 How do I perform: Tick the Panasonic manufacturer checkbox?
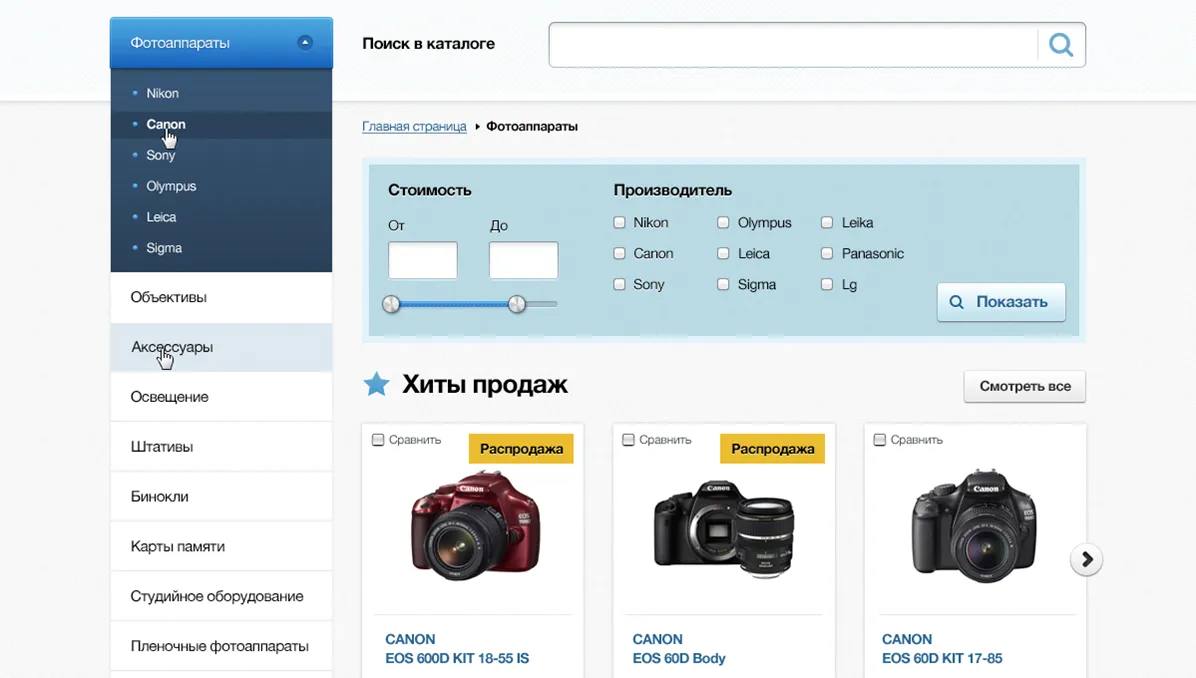pos(827,254)
